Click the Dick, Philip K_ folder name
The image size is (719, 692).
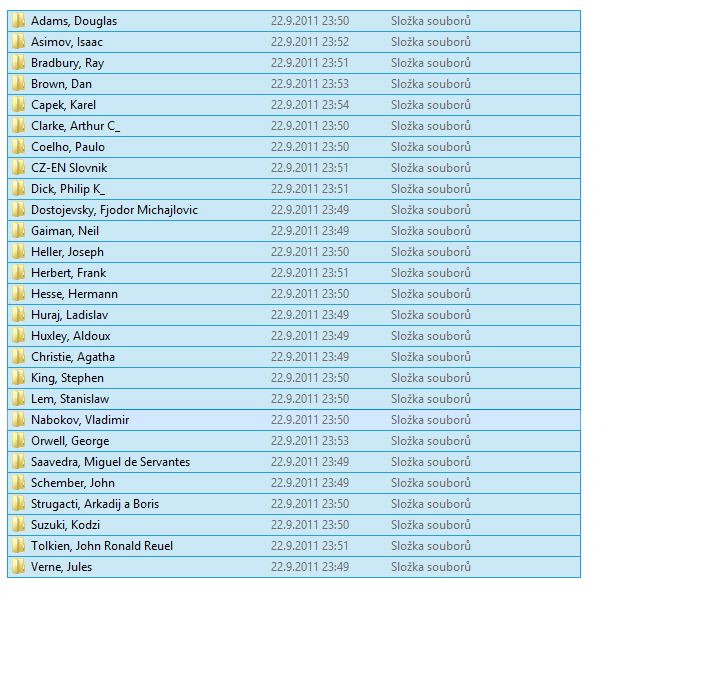point(67,189)
